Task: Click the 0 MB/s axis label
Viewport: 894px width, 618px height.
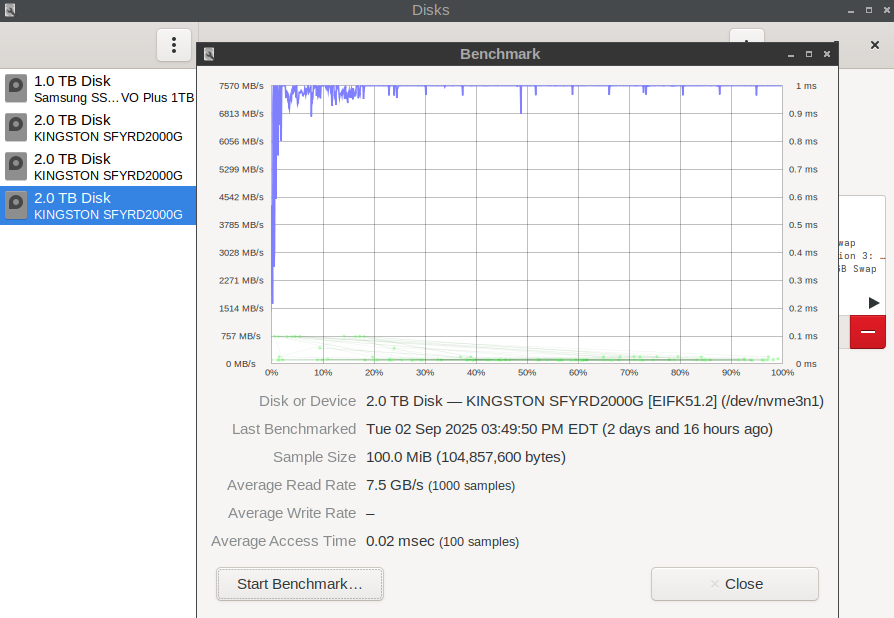Action: coord(241,364)
